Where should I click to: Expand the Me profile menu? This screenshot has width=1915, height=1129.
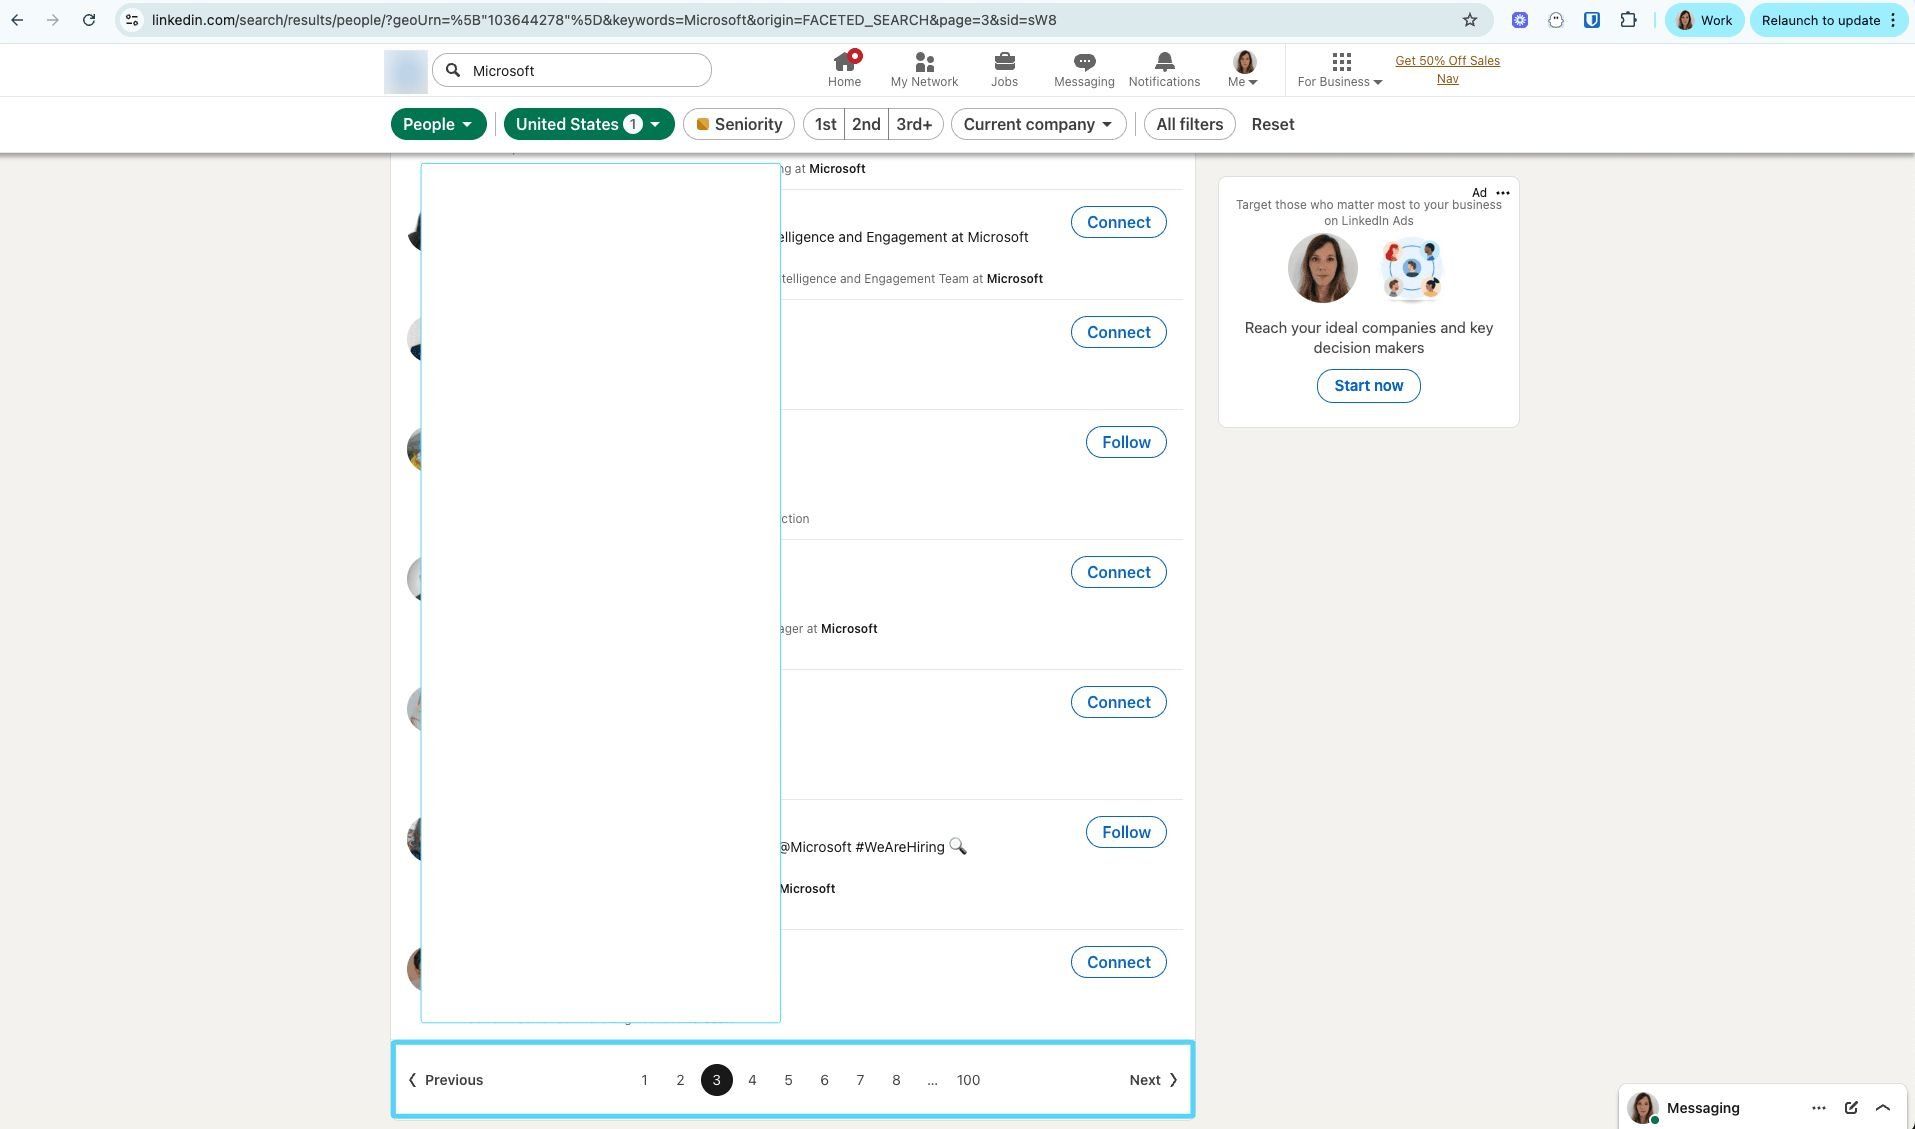1244,70
